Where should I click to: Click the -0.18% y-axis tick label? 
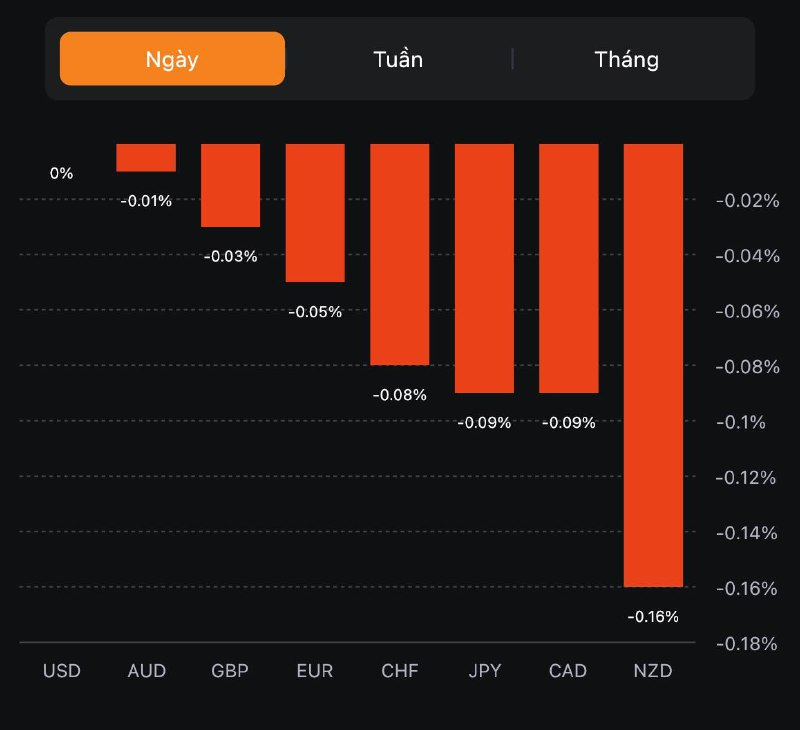[x=747, y=643]
